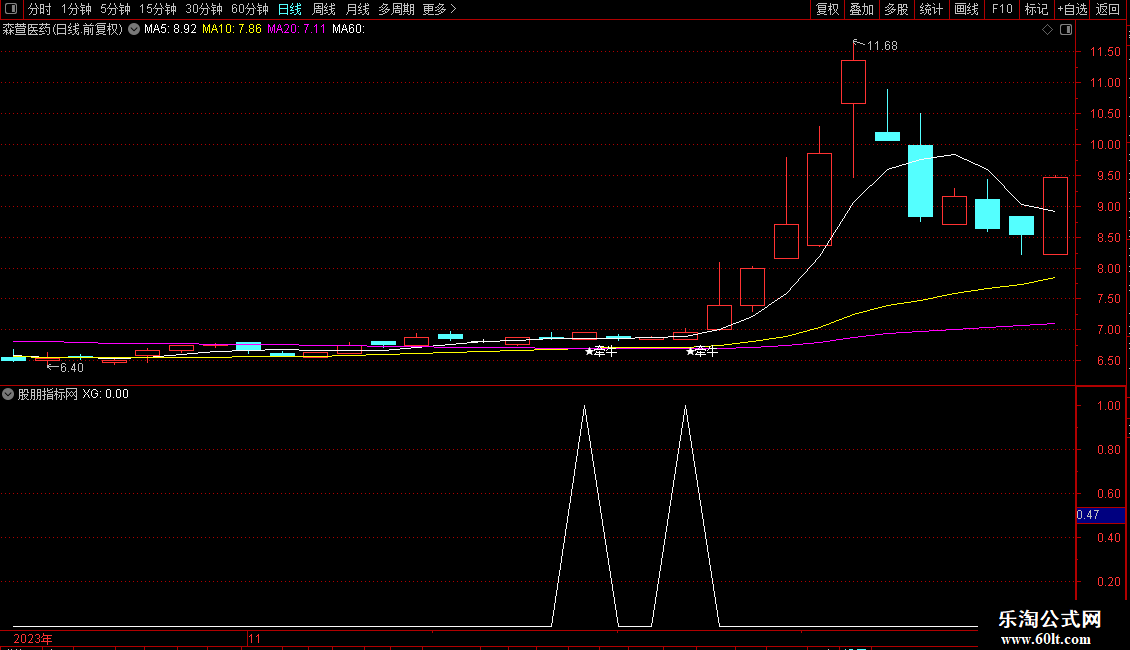Click the 6.40 low price marker
Viewport: 1130px width, 650px height.
(x=71, y=368)
